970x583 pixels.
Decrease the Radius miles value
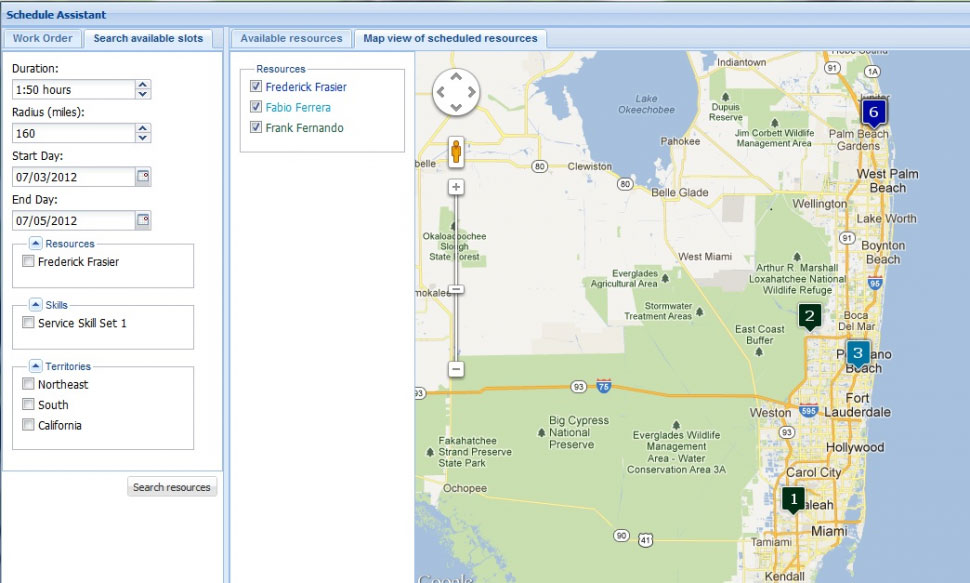143,138
